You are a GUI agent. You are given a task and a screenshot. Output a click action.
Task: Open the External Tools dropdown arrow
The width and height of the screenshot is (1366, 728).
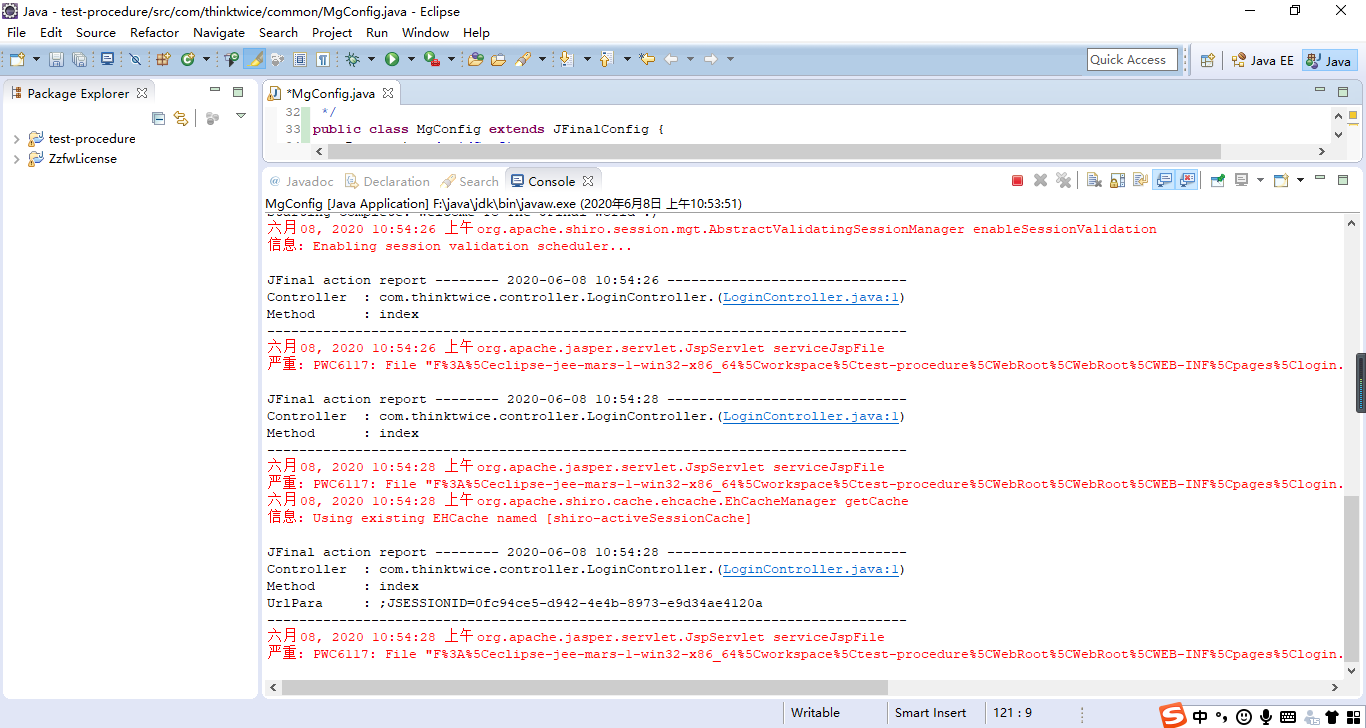point(451,59)
